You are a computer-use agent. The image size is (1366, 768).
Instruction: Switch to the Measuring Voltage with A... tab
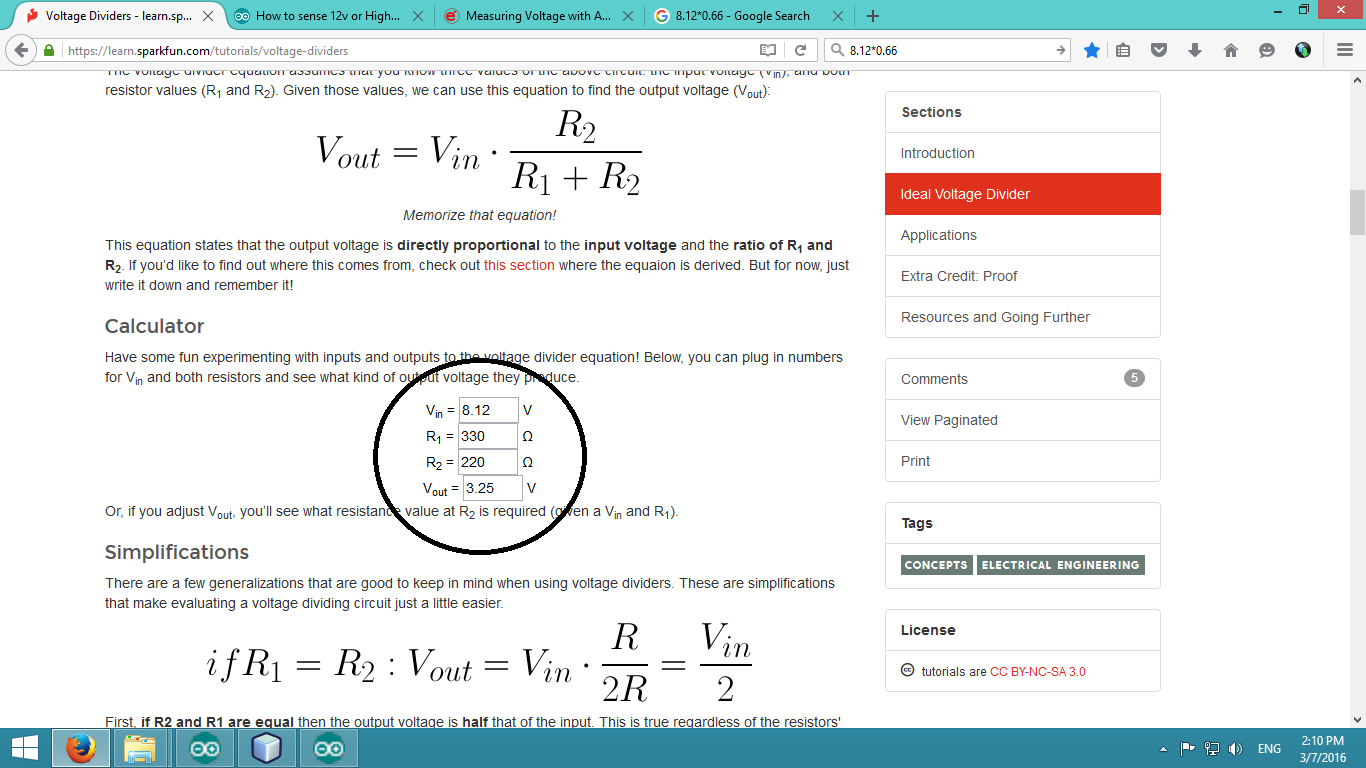tap(538, 16)
